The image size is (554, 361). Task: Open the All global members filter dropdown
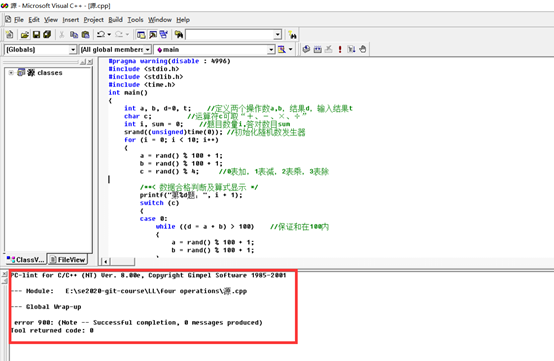[x=148, y=49]
